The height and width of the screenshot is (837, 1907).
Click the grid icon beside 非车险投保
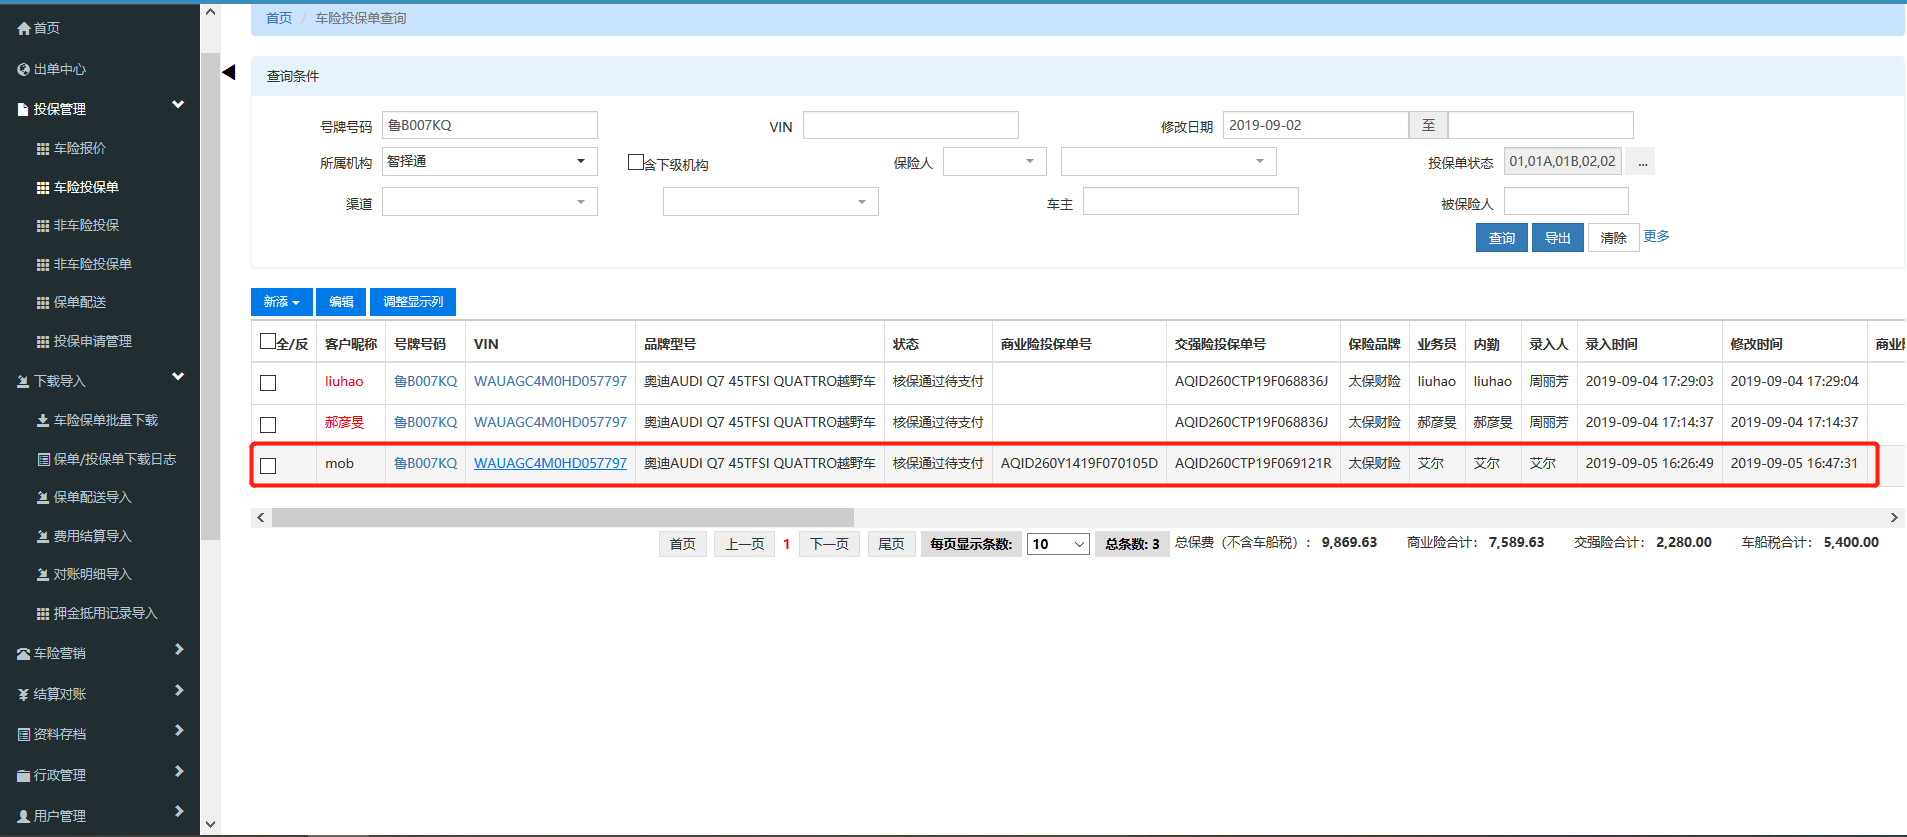43,226
